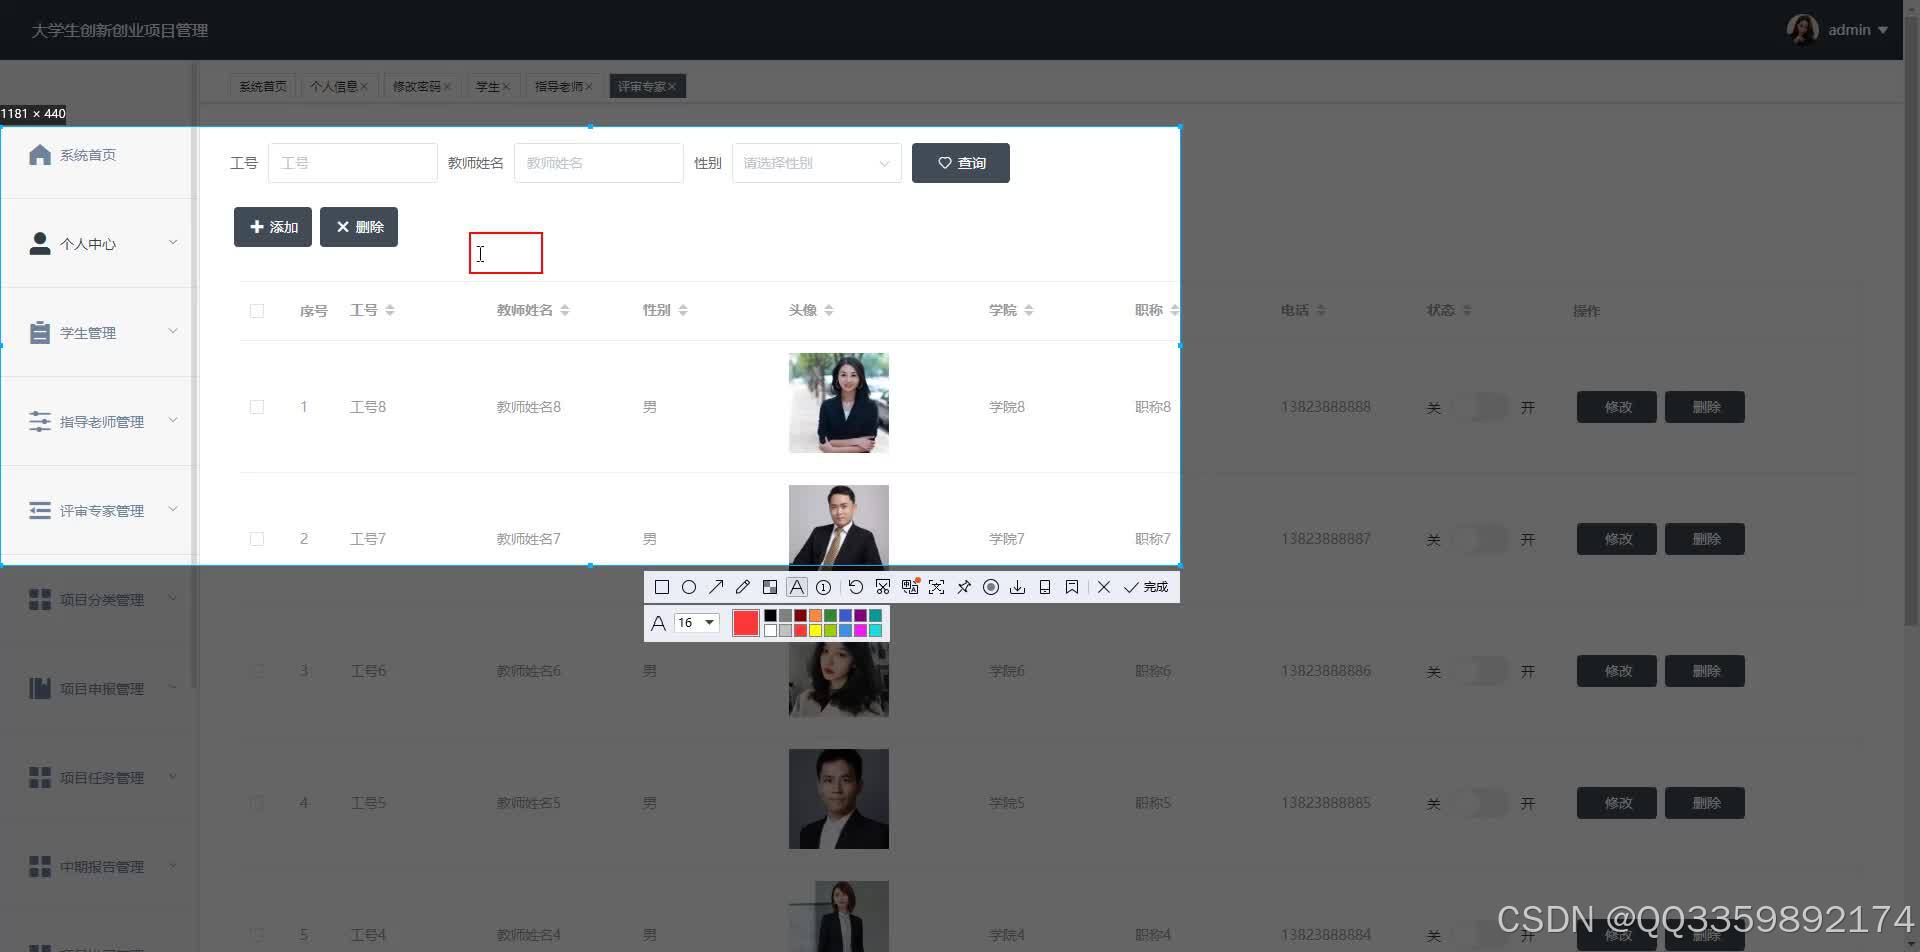Click the 查询 search button
Viewport: 1920px width, 952px height.
[961, 163]
